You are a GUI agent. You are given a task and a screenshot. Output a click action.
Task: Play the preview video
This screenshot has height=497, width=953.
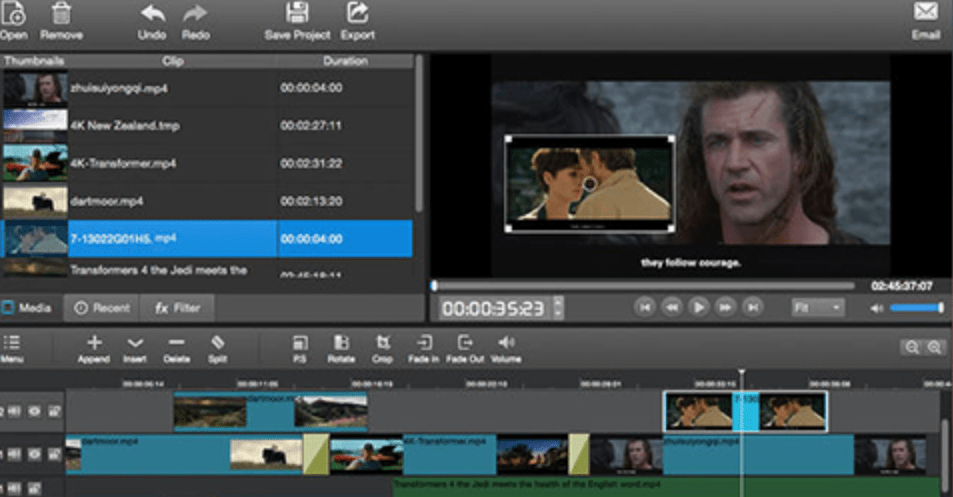click(x=698, y=307)
